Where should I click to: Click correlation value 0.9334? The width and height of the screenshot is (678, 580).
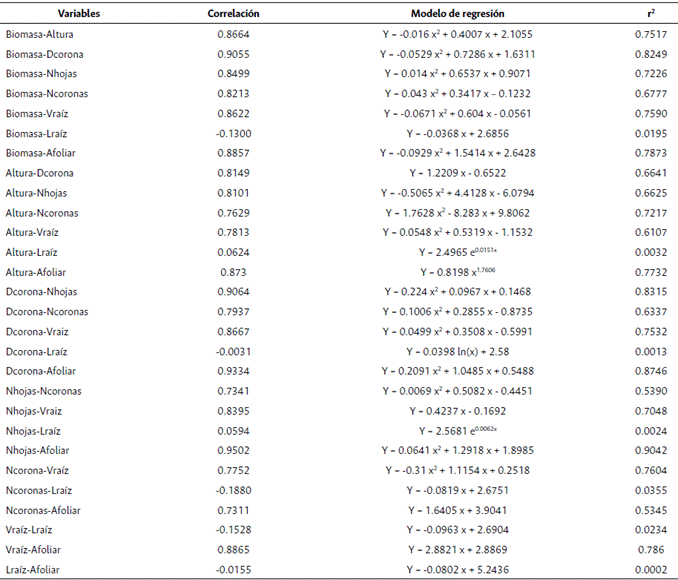(x=234, y=371)
